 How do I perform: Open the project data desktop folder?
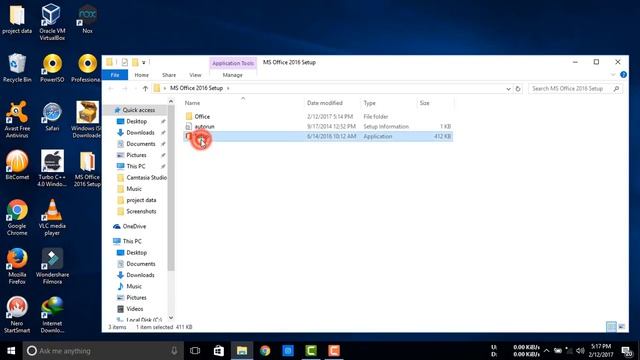[x=17, y=19]
